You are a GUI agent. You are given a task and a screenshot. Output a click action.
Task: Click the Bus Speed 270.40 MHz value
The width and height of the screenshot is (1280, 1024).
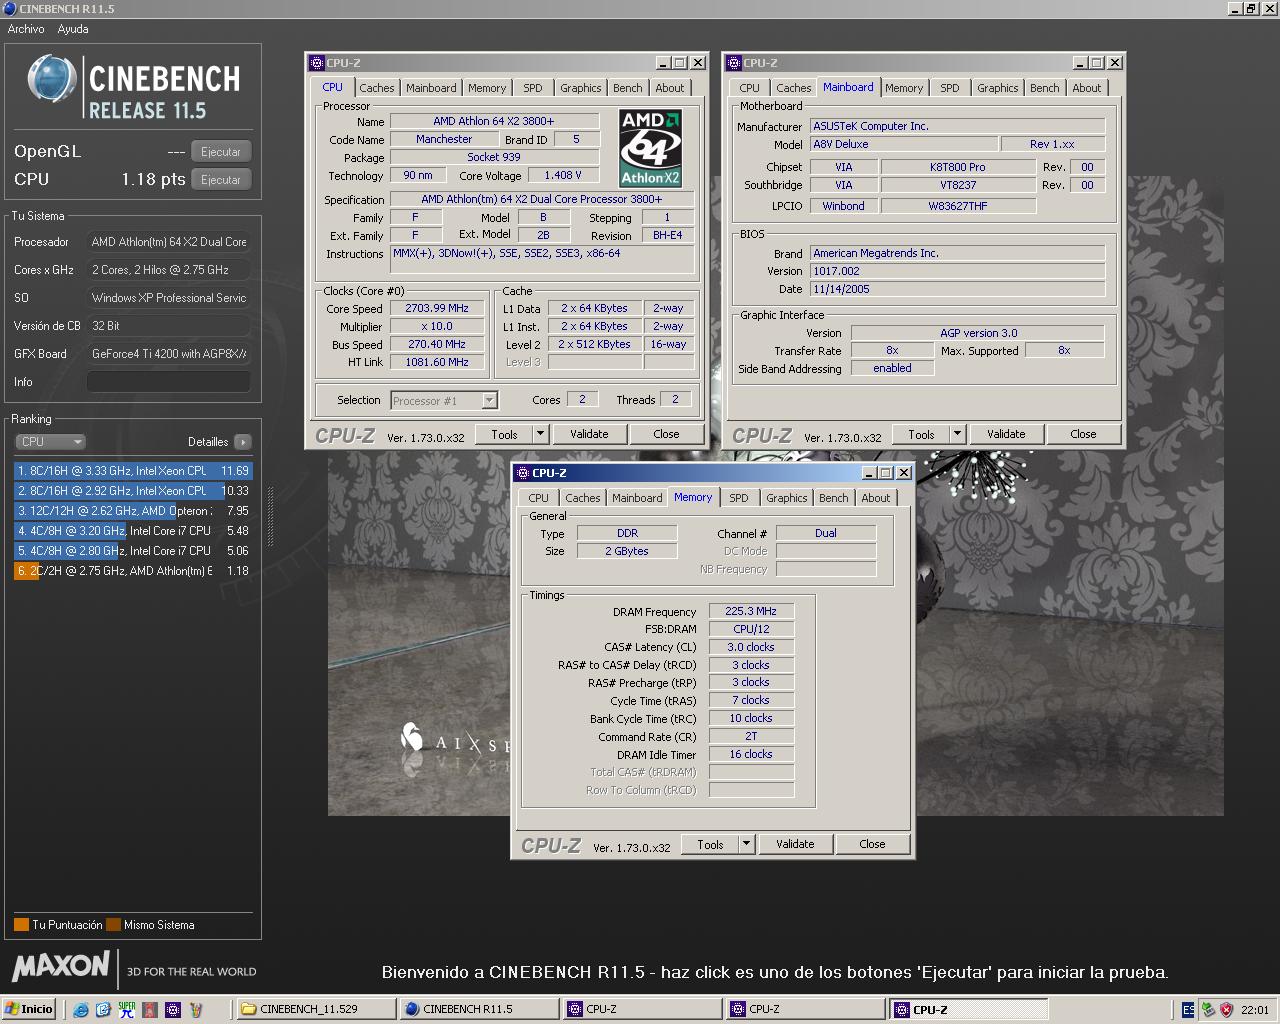click(436, 344)
